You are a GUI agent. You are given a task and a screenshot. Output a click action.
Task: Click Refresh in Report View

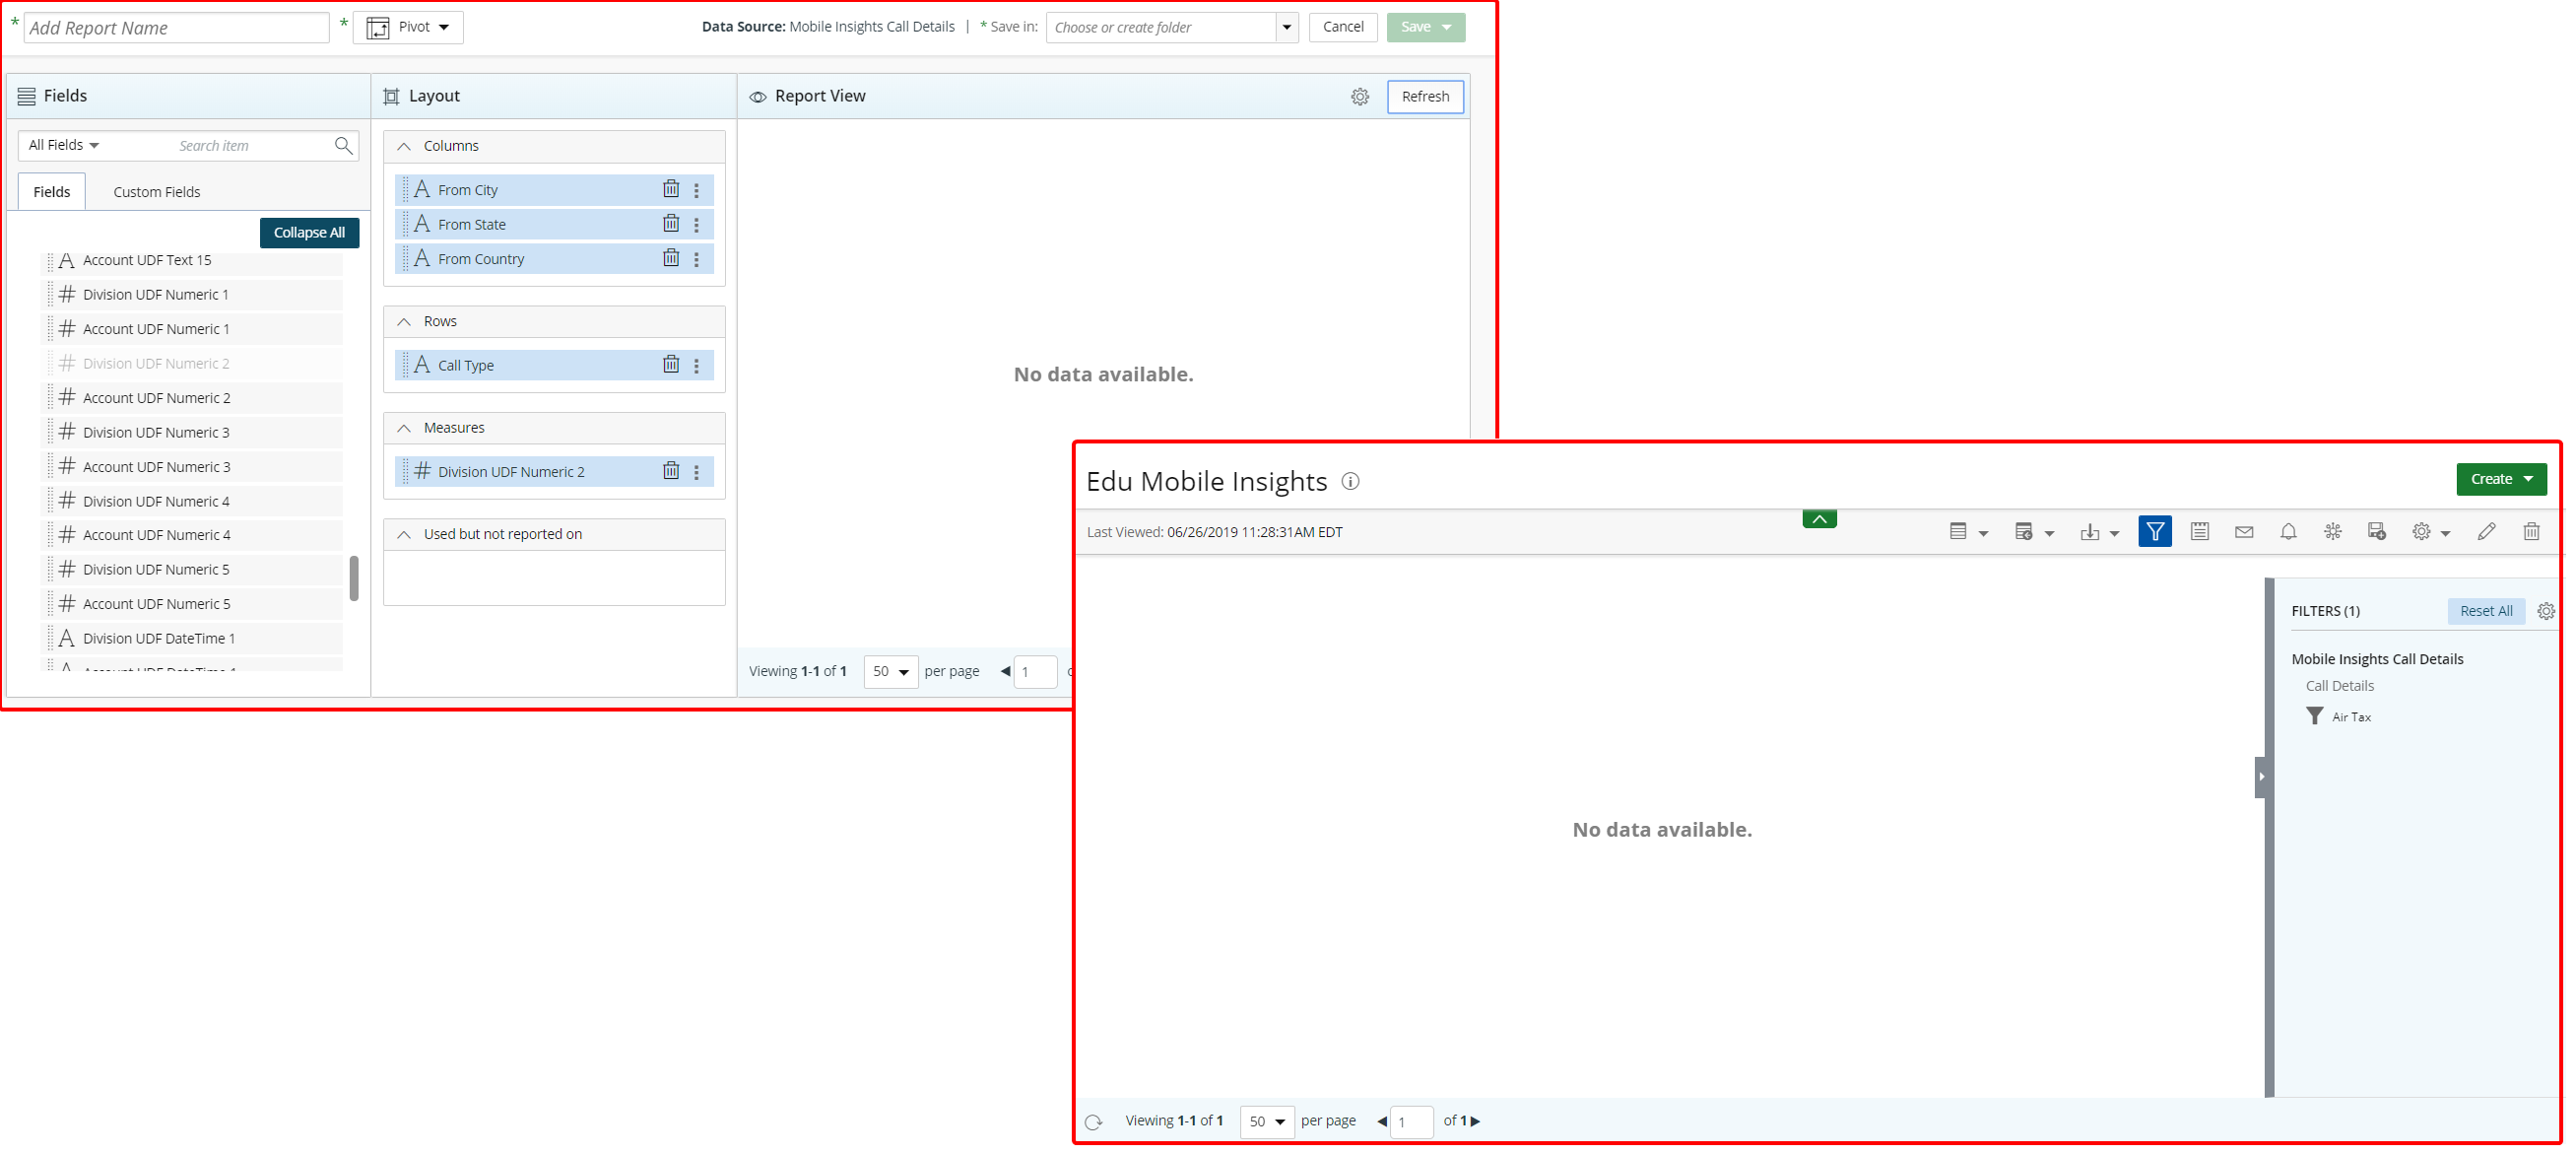1425,96
